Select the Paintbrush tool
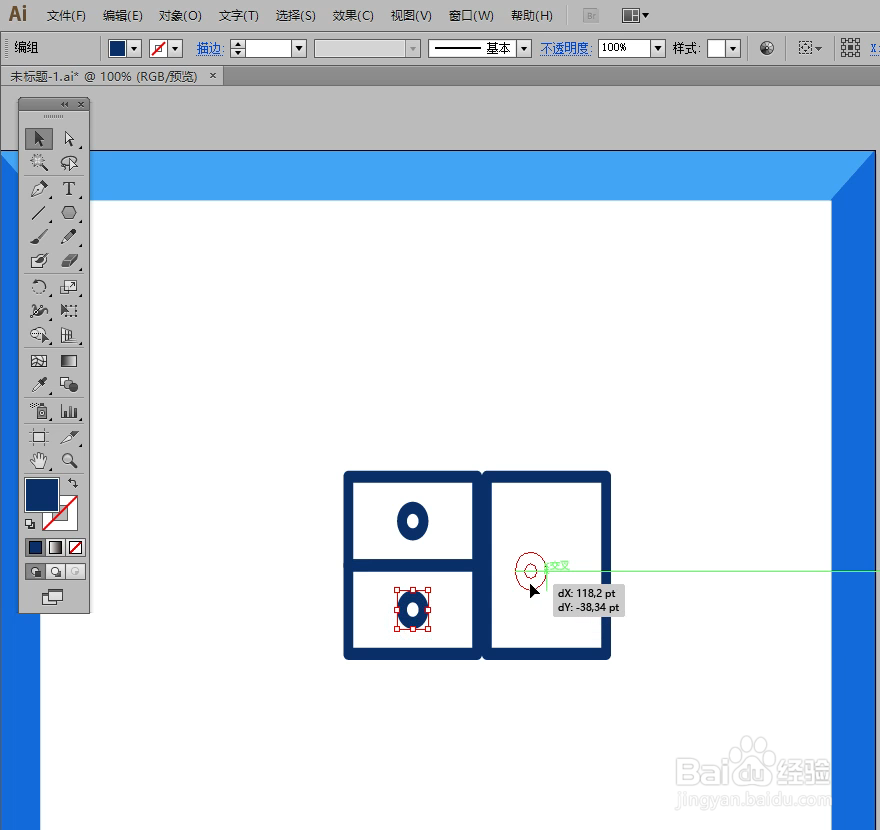 click(39, 237)
